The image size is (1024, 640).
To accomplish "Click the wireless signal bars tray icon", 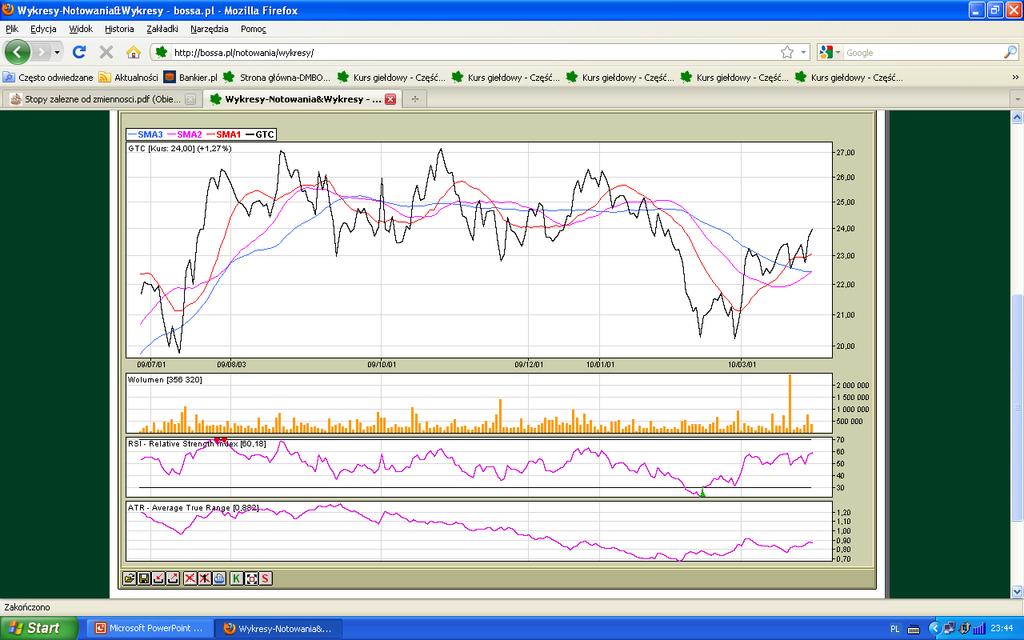I will tap(979, 628).
